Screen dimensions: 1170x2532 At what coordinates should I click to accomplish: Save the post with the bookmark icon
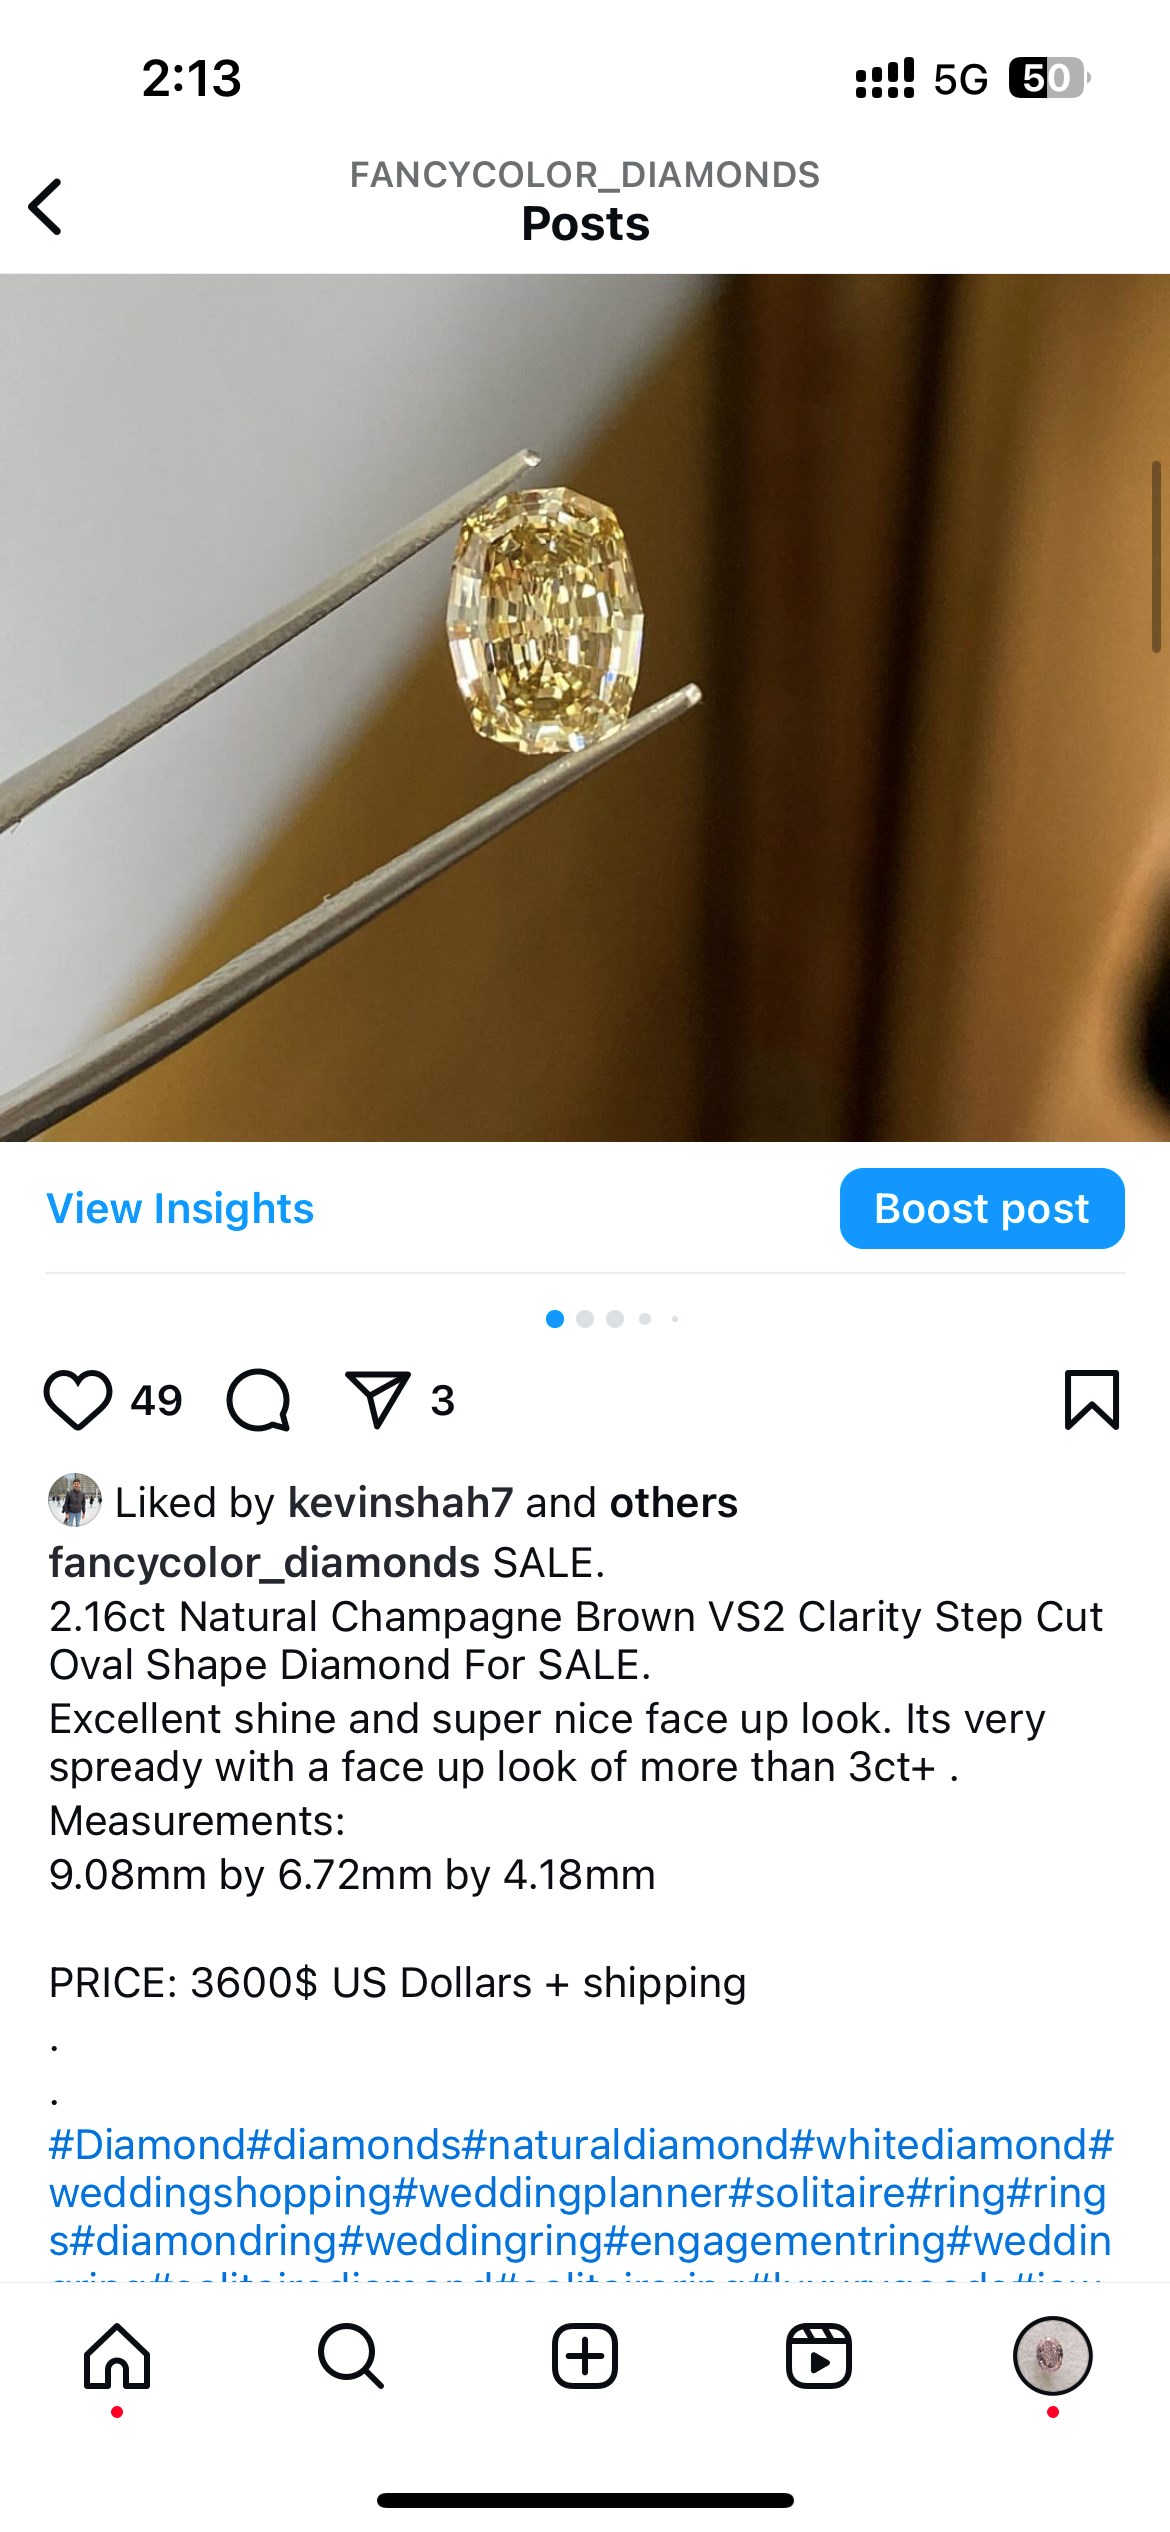(1092, 1400)
